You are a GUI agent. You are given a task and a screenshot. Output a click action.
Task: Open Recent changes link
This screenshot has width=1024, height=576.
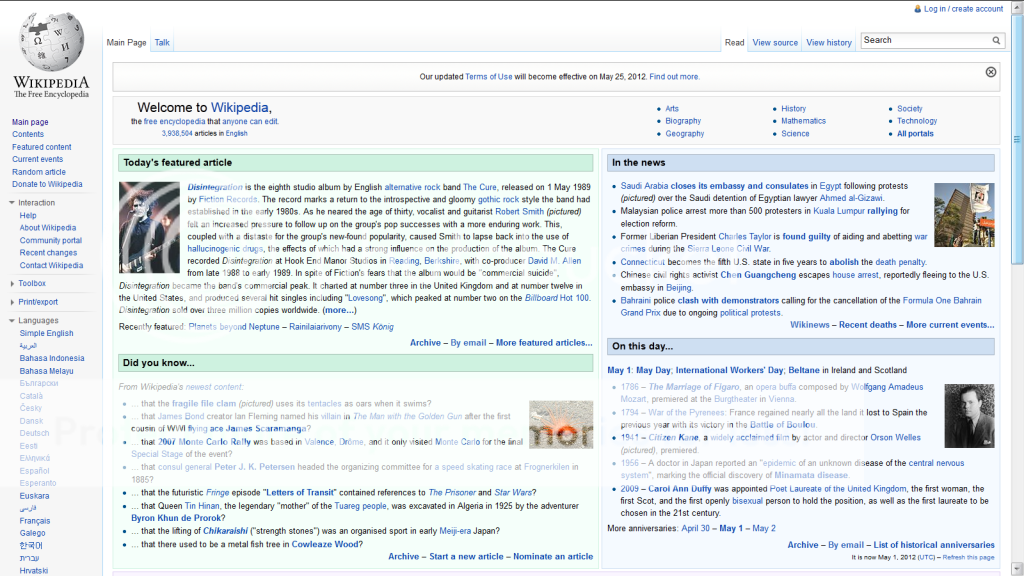48,253
